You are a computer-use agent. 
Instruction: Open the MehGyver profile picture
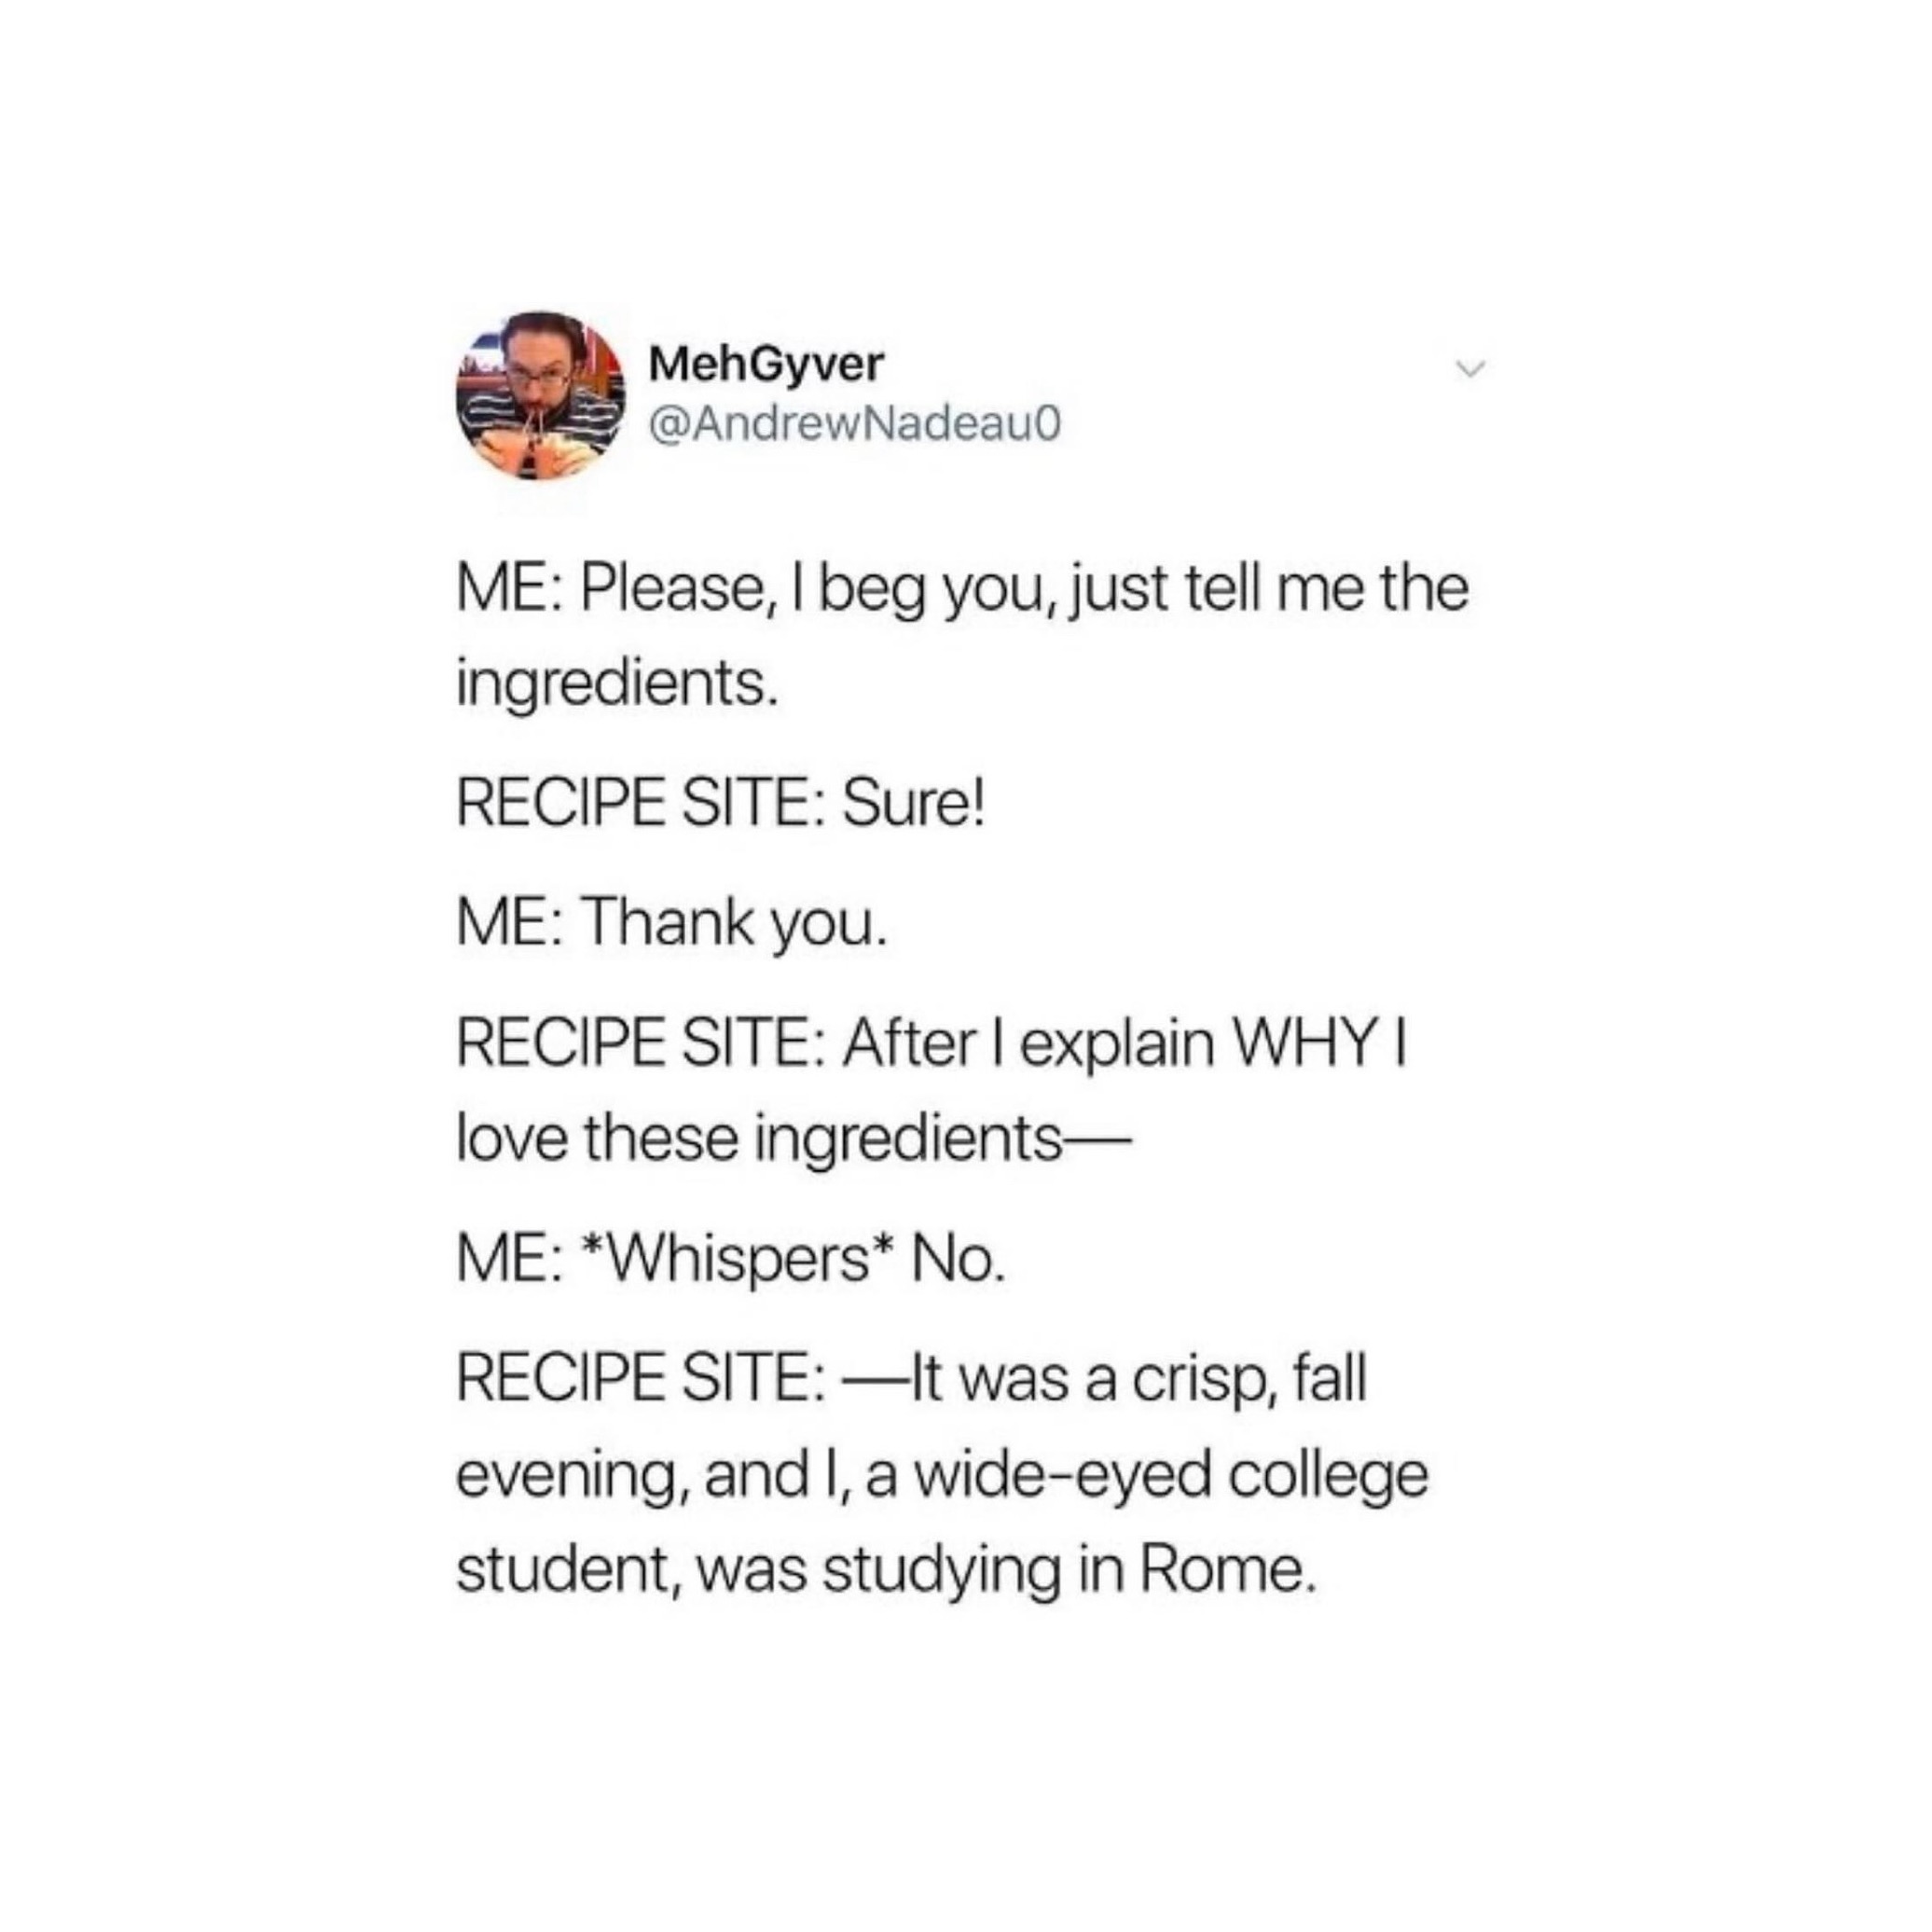540,395
